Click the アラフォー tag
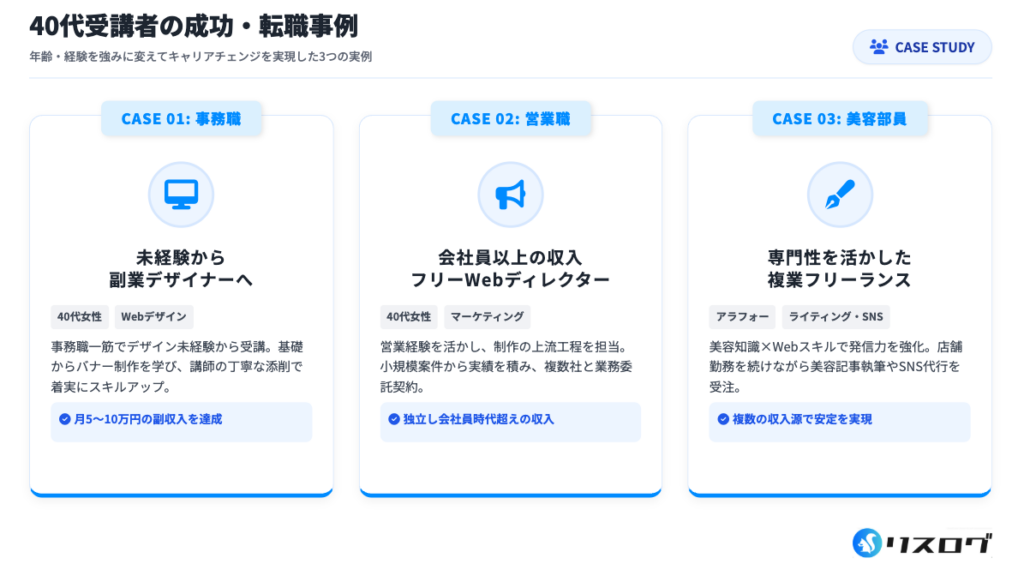Viewport: 1024px width, 570px height. coord(742,317)
